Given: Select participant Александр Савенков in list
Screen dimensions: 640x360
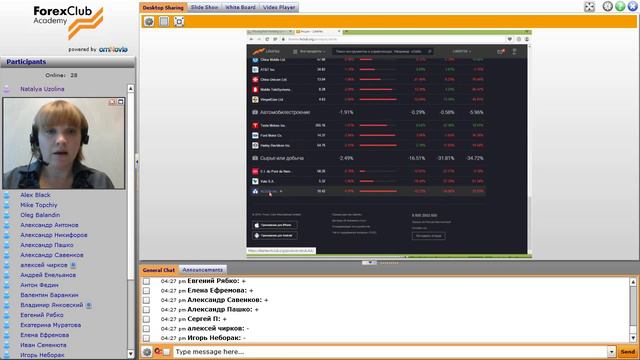Looking at the screenshot, I should tap(52, 255).
